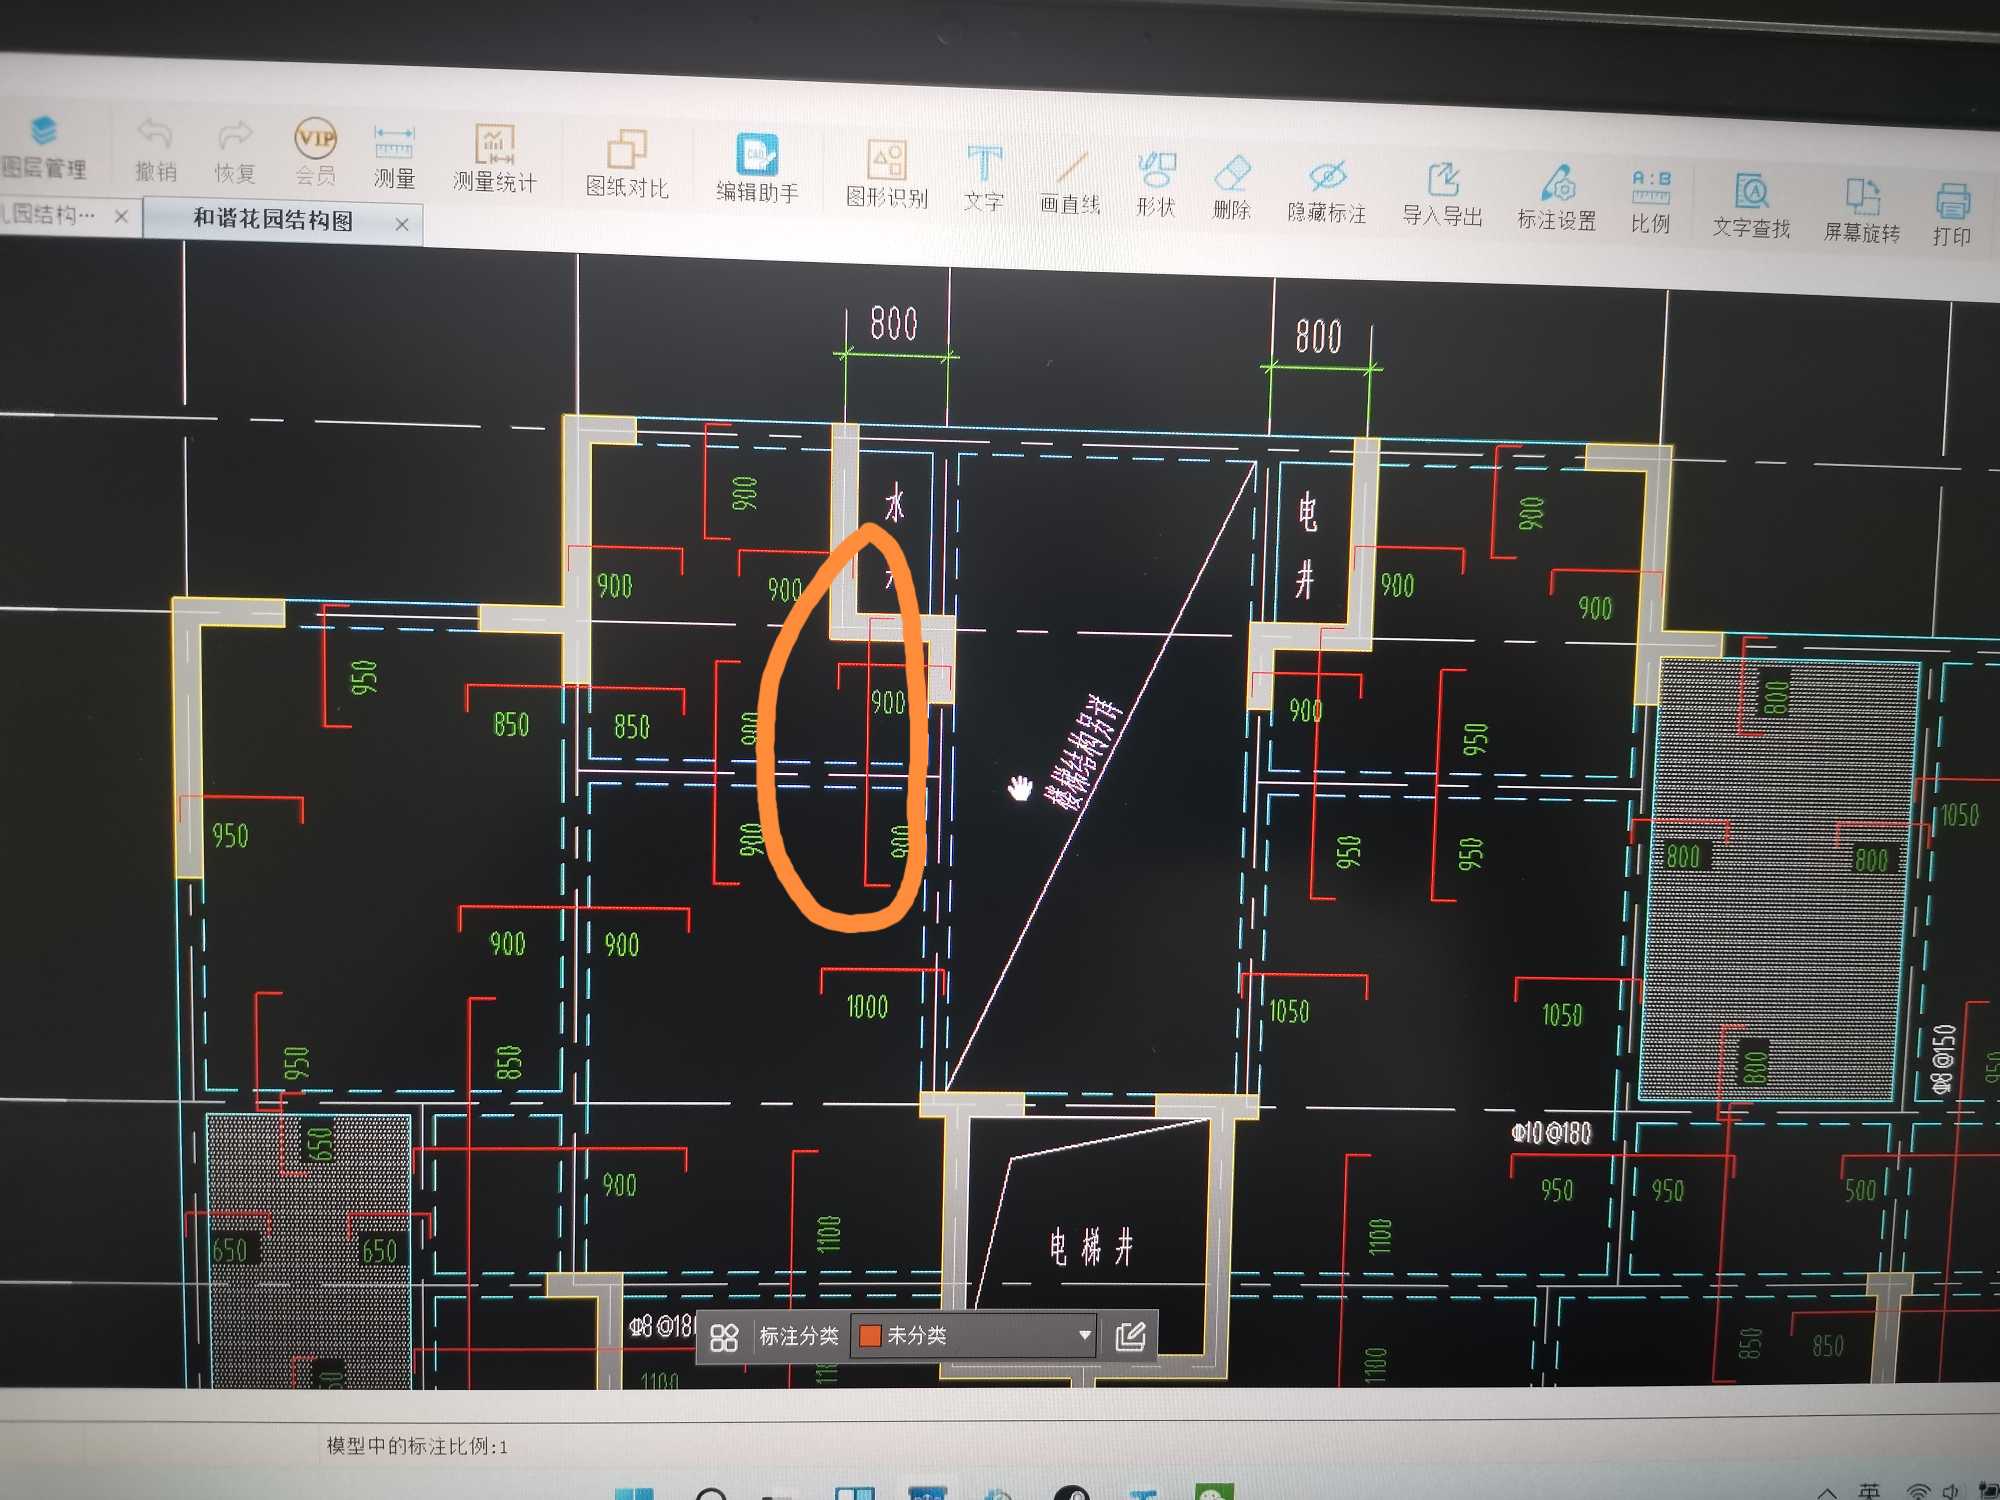Click the 恢复 redo icon

pos(235,152)
